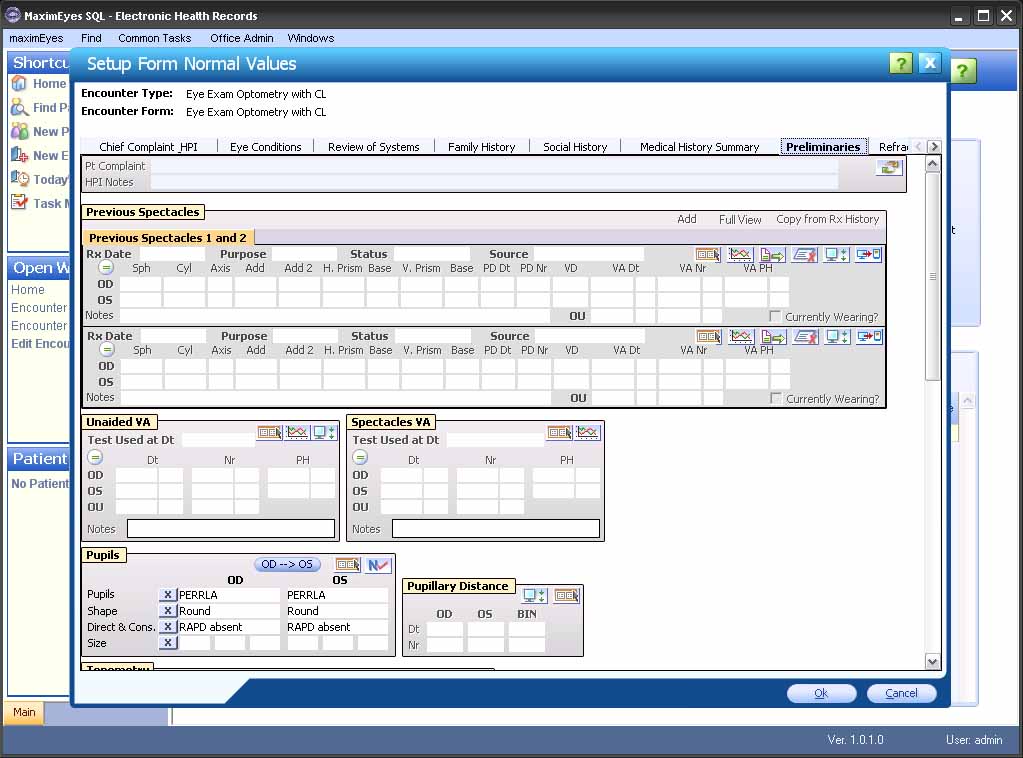The height and width of the screenshot is (758, 1023).
Task: Click the lookup icon in Spectacles VA panel
Action: (x=560, y=432)
